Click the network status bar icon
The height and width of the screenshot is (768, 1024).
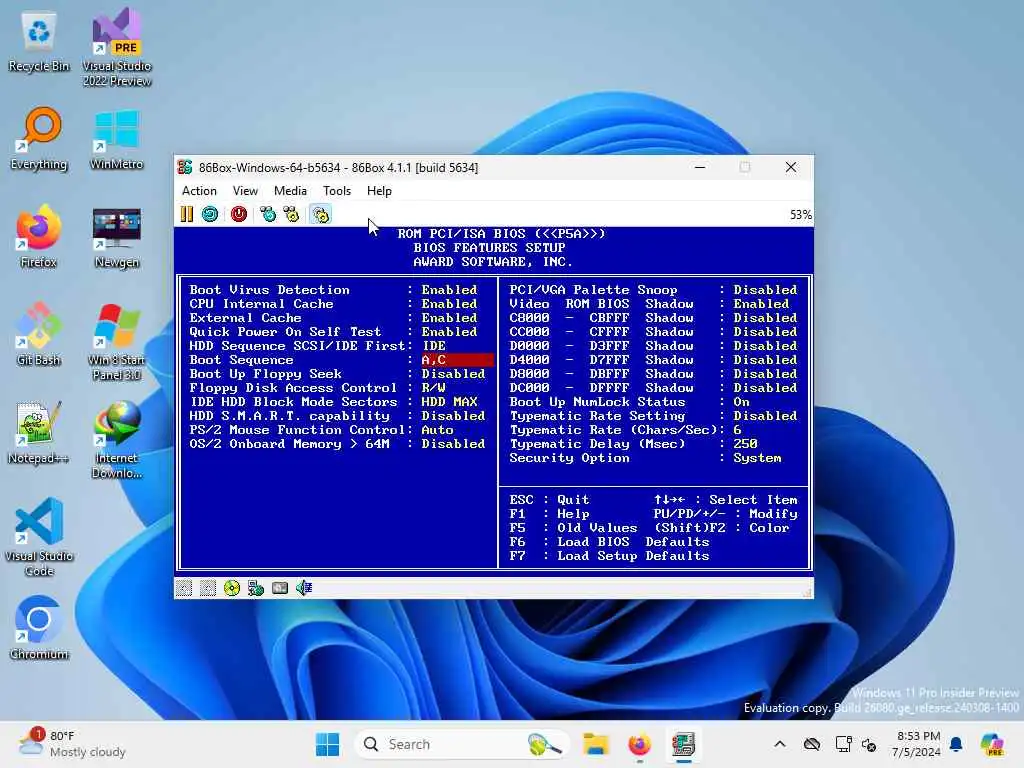click(255, 588)
